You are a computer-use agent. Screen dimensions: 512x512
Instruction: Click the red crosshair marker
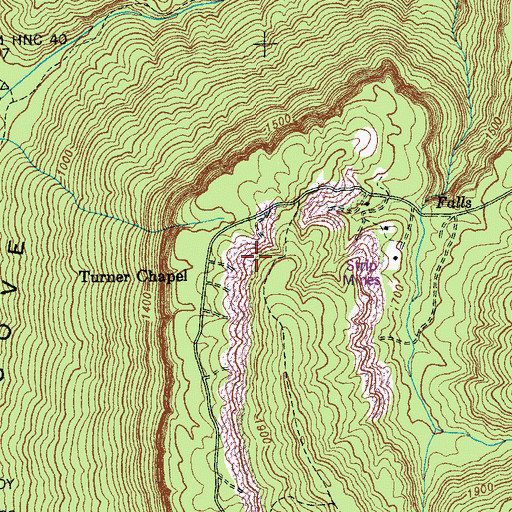[x=256, y=256]
